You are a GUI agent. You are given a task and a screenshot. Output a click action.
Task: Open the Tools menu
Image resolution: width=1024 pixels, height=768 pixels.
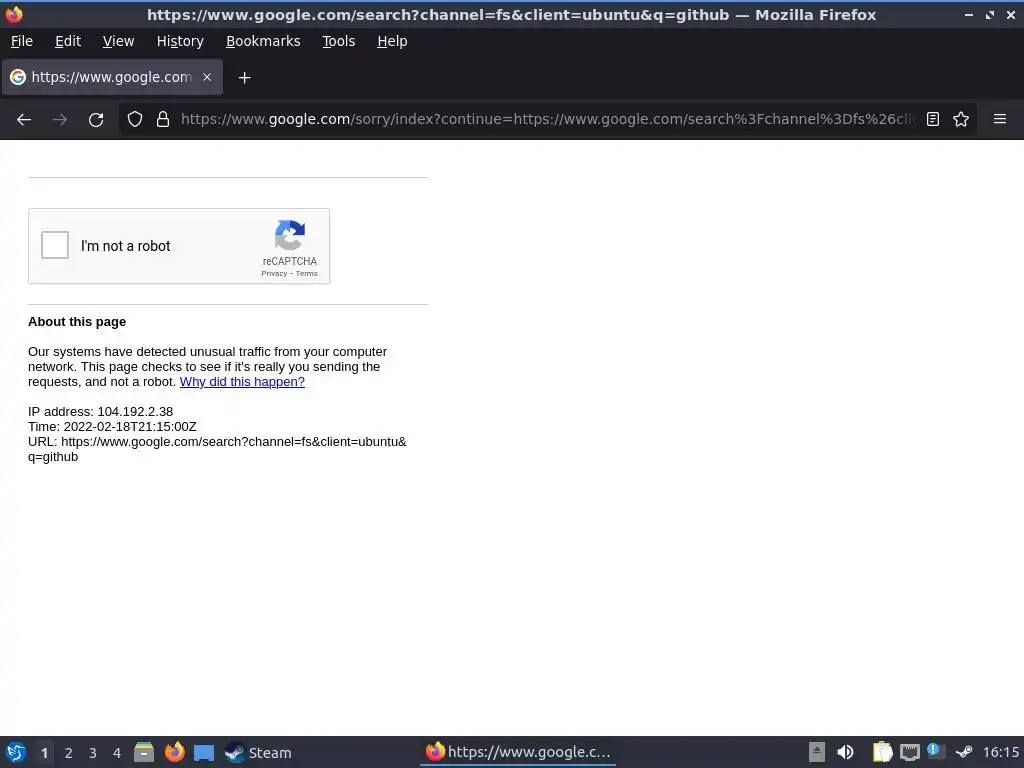point(338,41)
